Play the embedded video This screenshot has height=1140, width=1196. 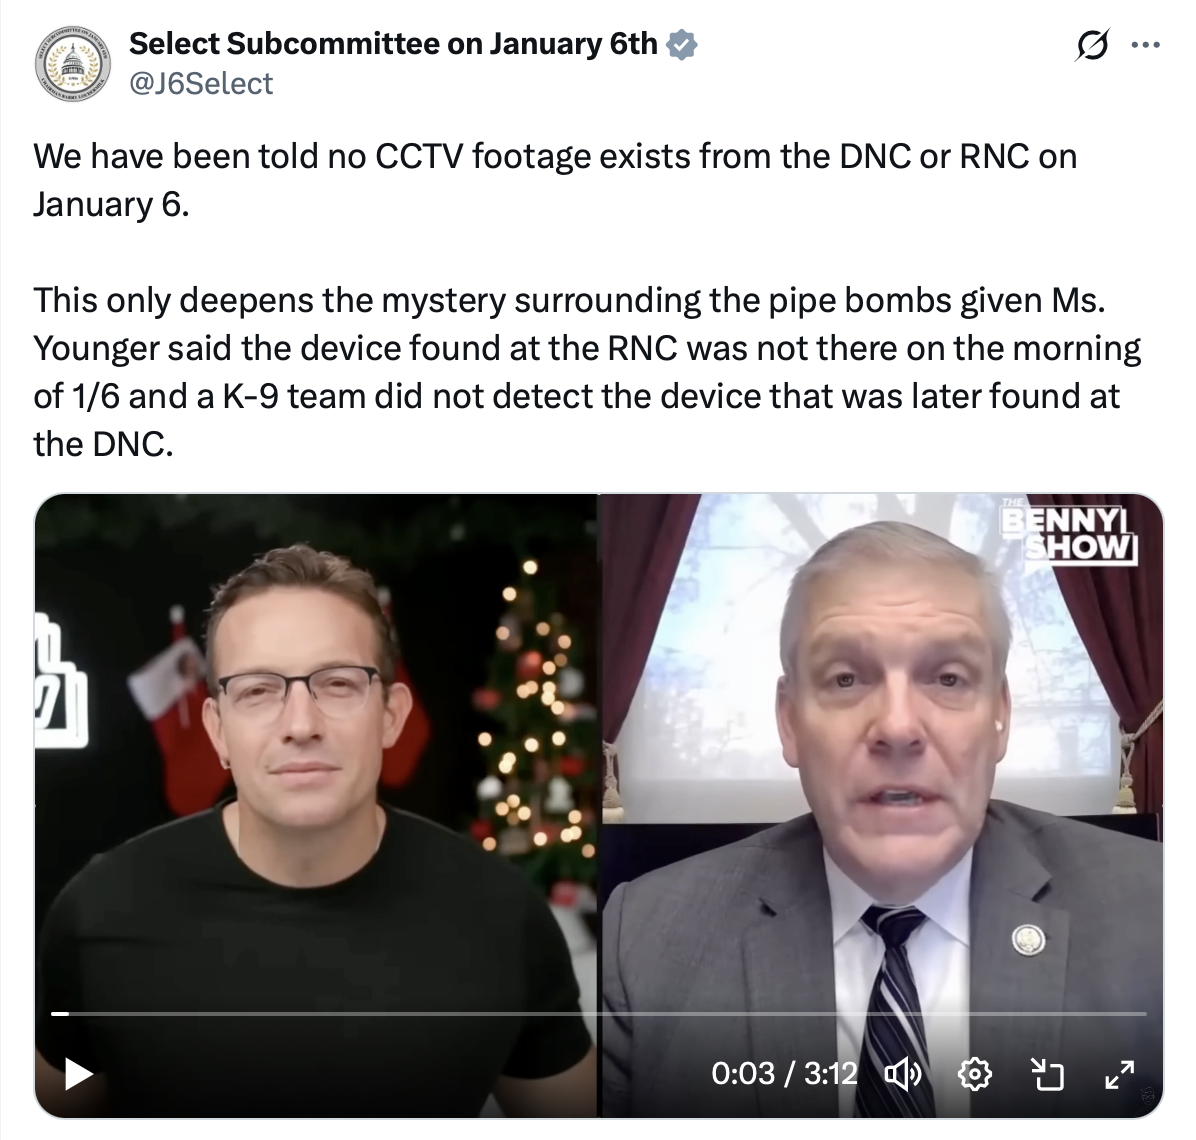79,1074
